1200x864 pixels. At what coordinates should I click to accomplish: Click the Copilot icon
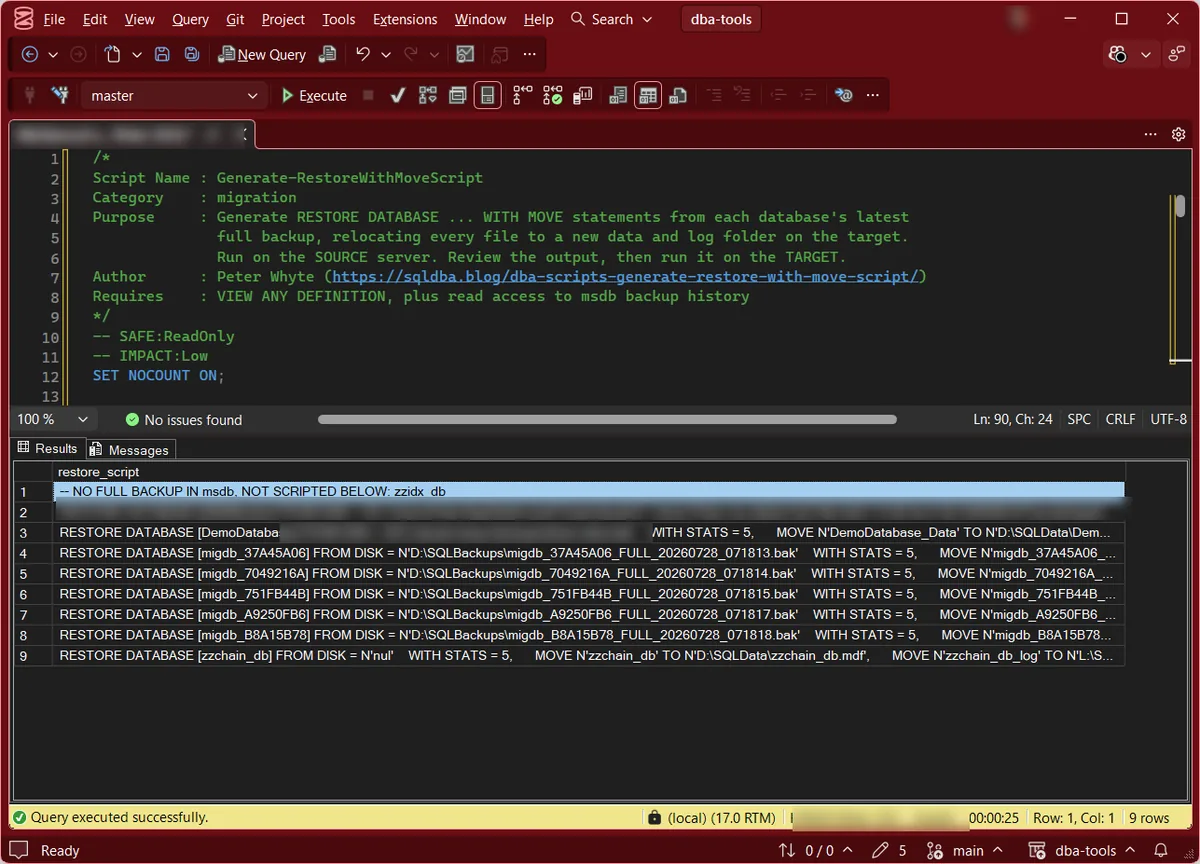[1118, 55]
